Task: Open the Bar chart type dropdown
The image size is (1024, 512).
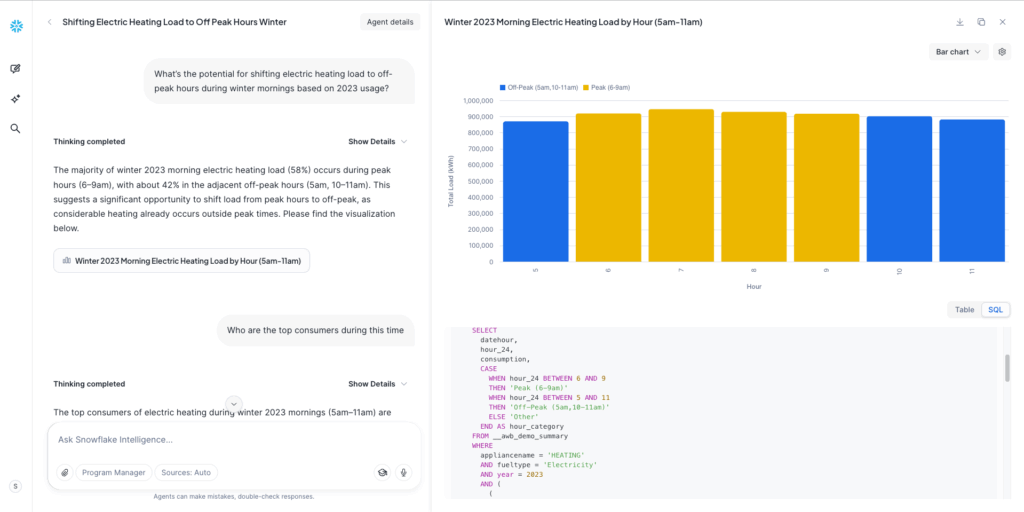Action: pos(958,51)
